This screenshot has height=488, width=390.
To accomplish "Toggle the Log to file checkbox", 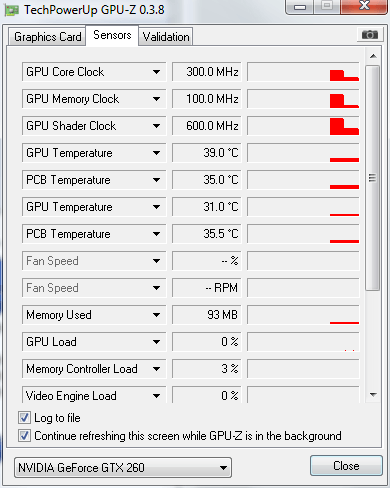I will click(24, 417).
